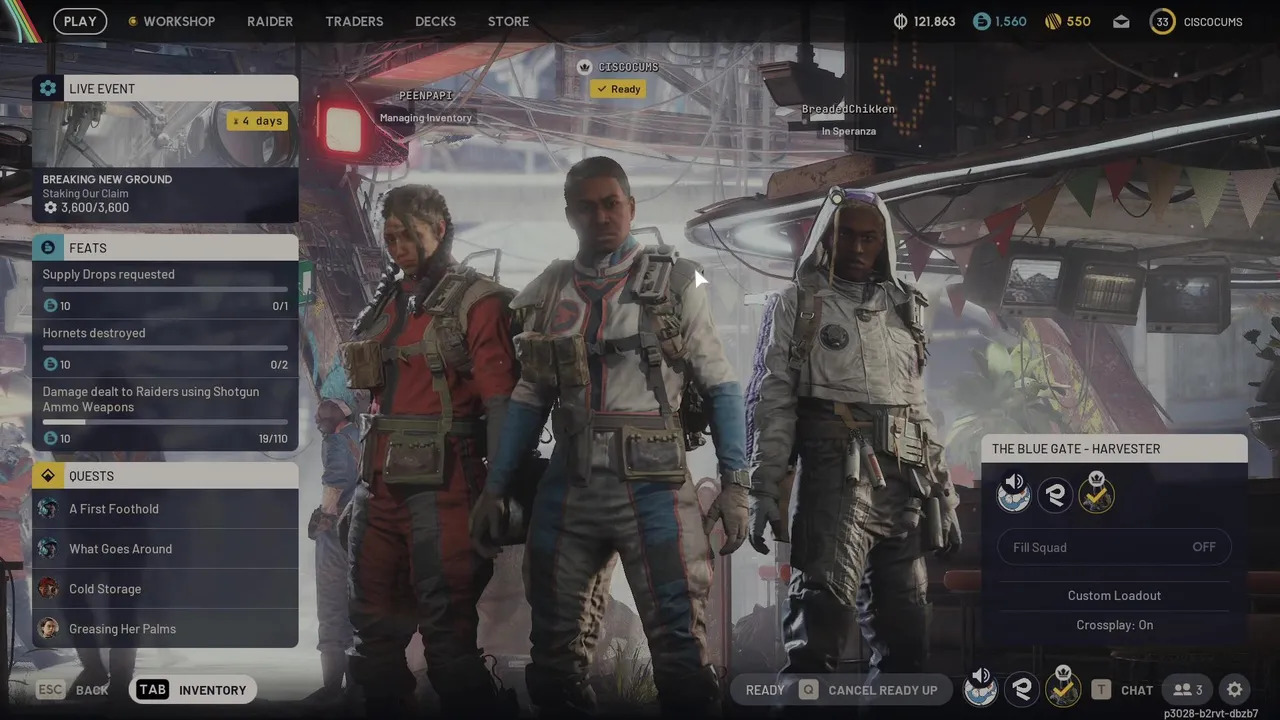Go to the STORE tab

pos(508,21)
